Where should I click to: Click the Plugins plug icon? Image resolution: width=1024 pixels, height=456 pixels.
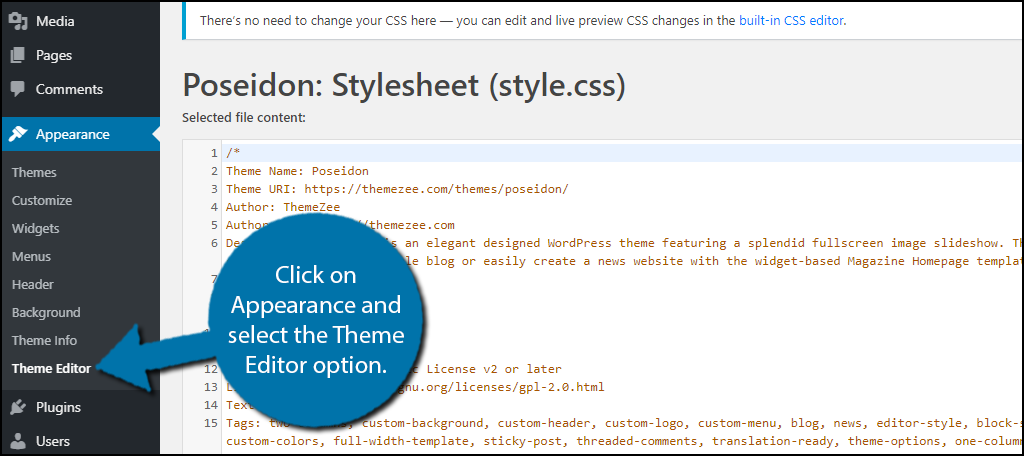pyautogui.click(x=19, y=407)
